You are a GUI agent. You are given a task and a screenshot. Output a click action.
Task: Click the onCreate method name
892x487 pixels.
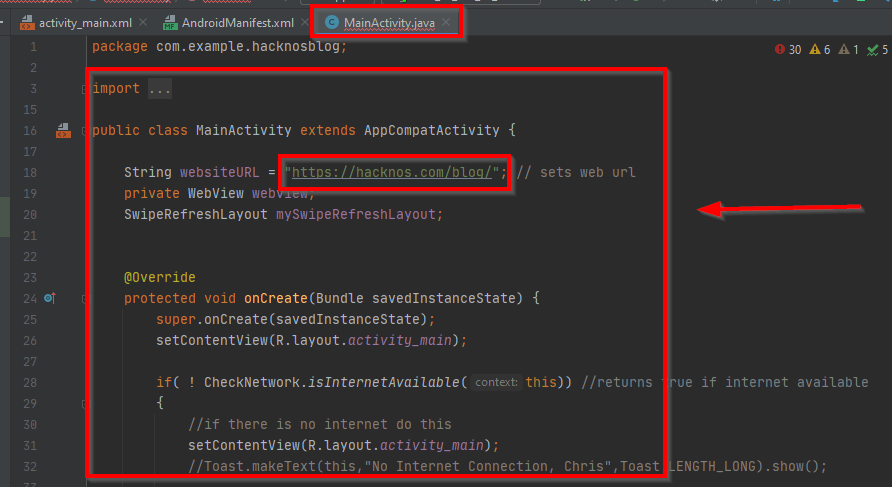276,298
